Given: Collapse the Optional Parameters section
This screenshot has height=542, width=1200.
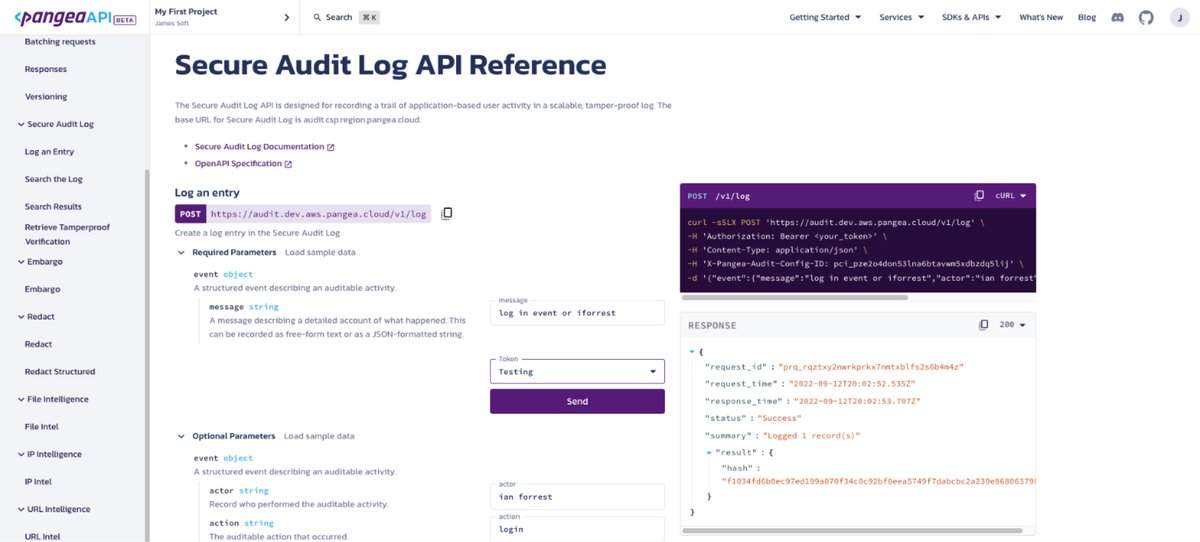Looking at the screenshot, I should (182, 437).
